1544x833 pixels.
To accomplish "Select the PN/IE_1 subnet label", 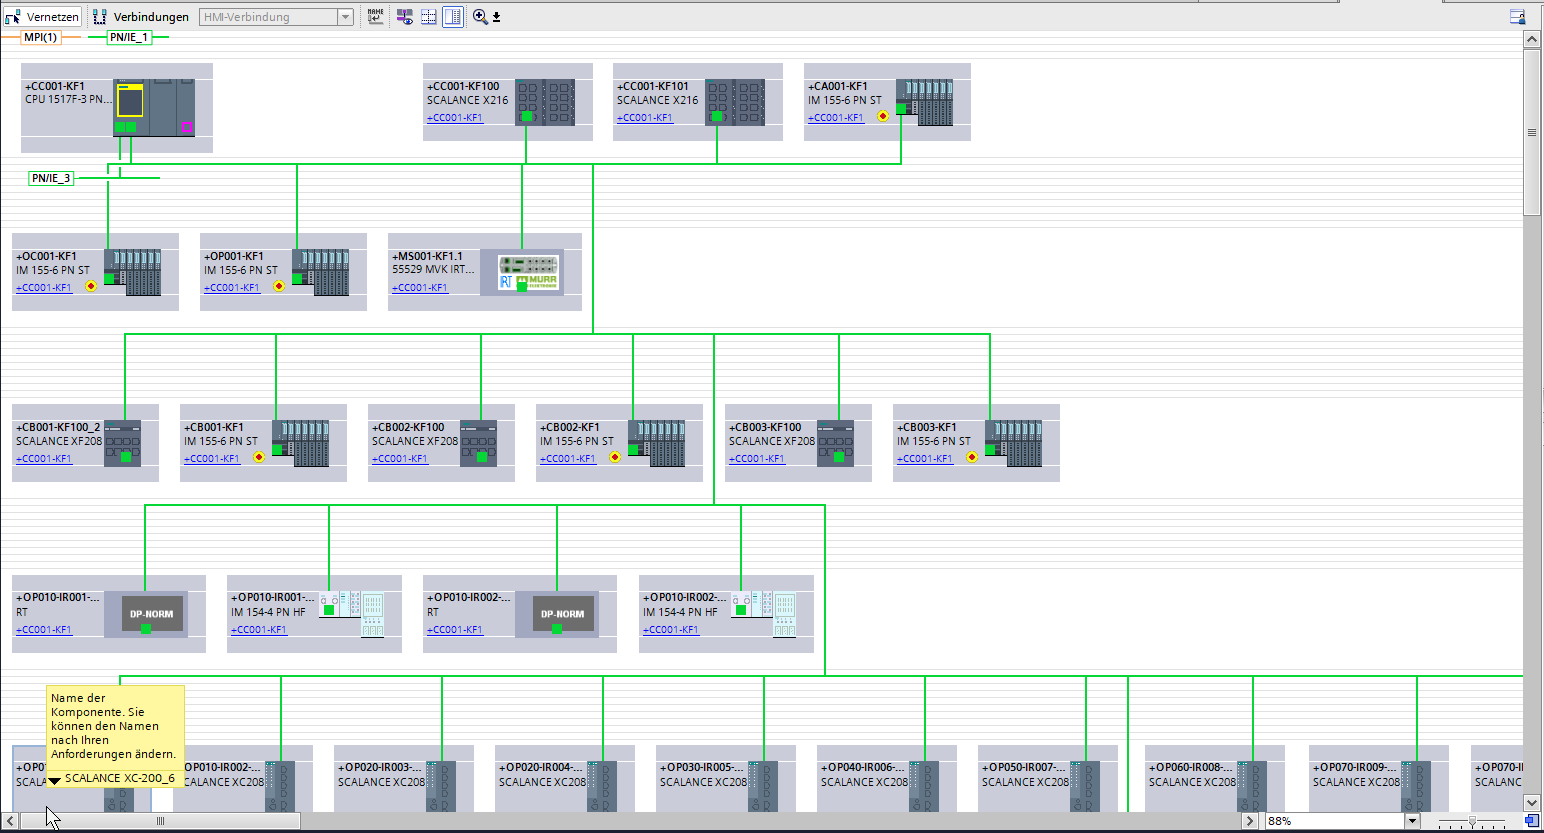I will (129, 37).
